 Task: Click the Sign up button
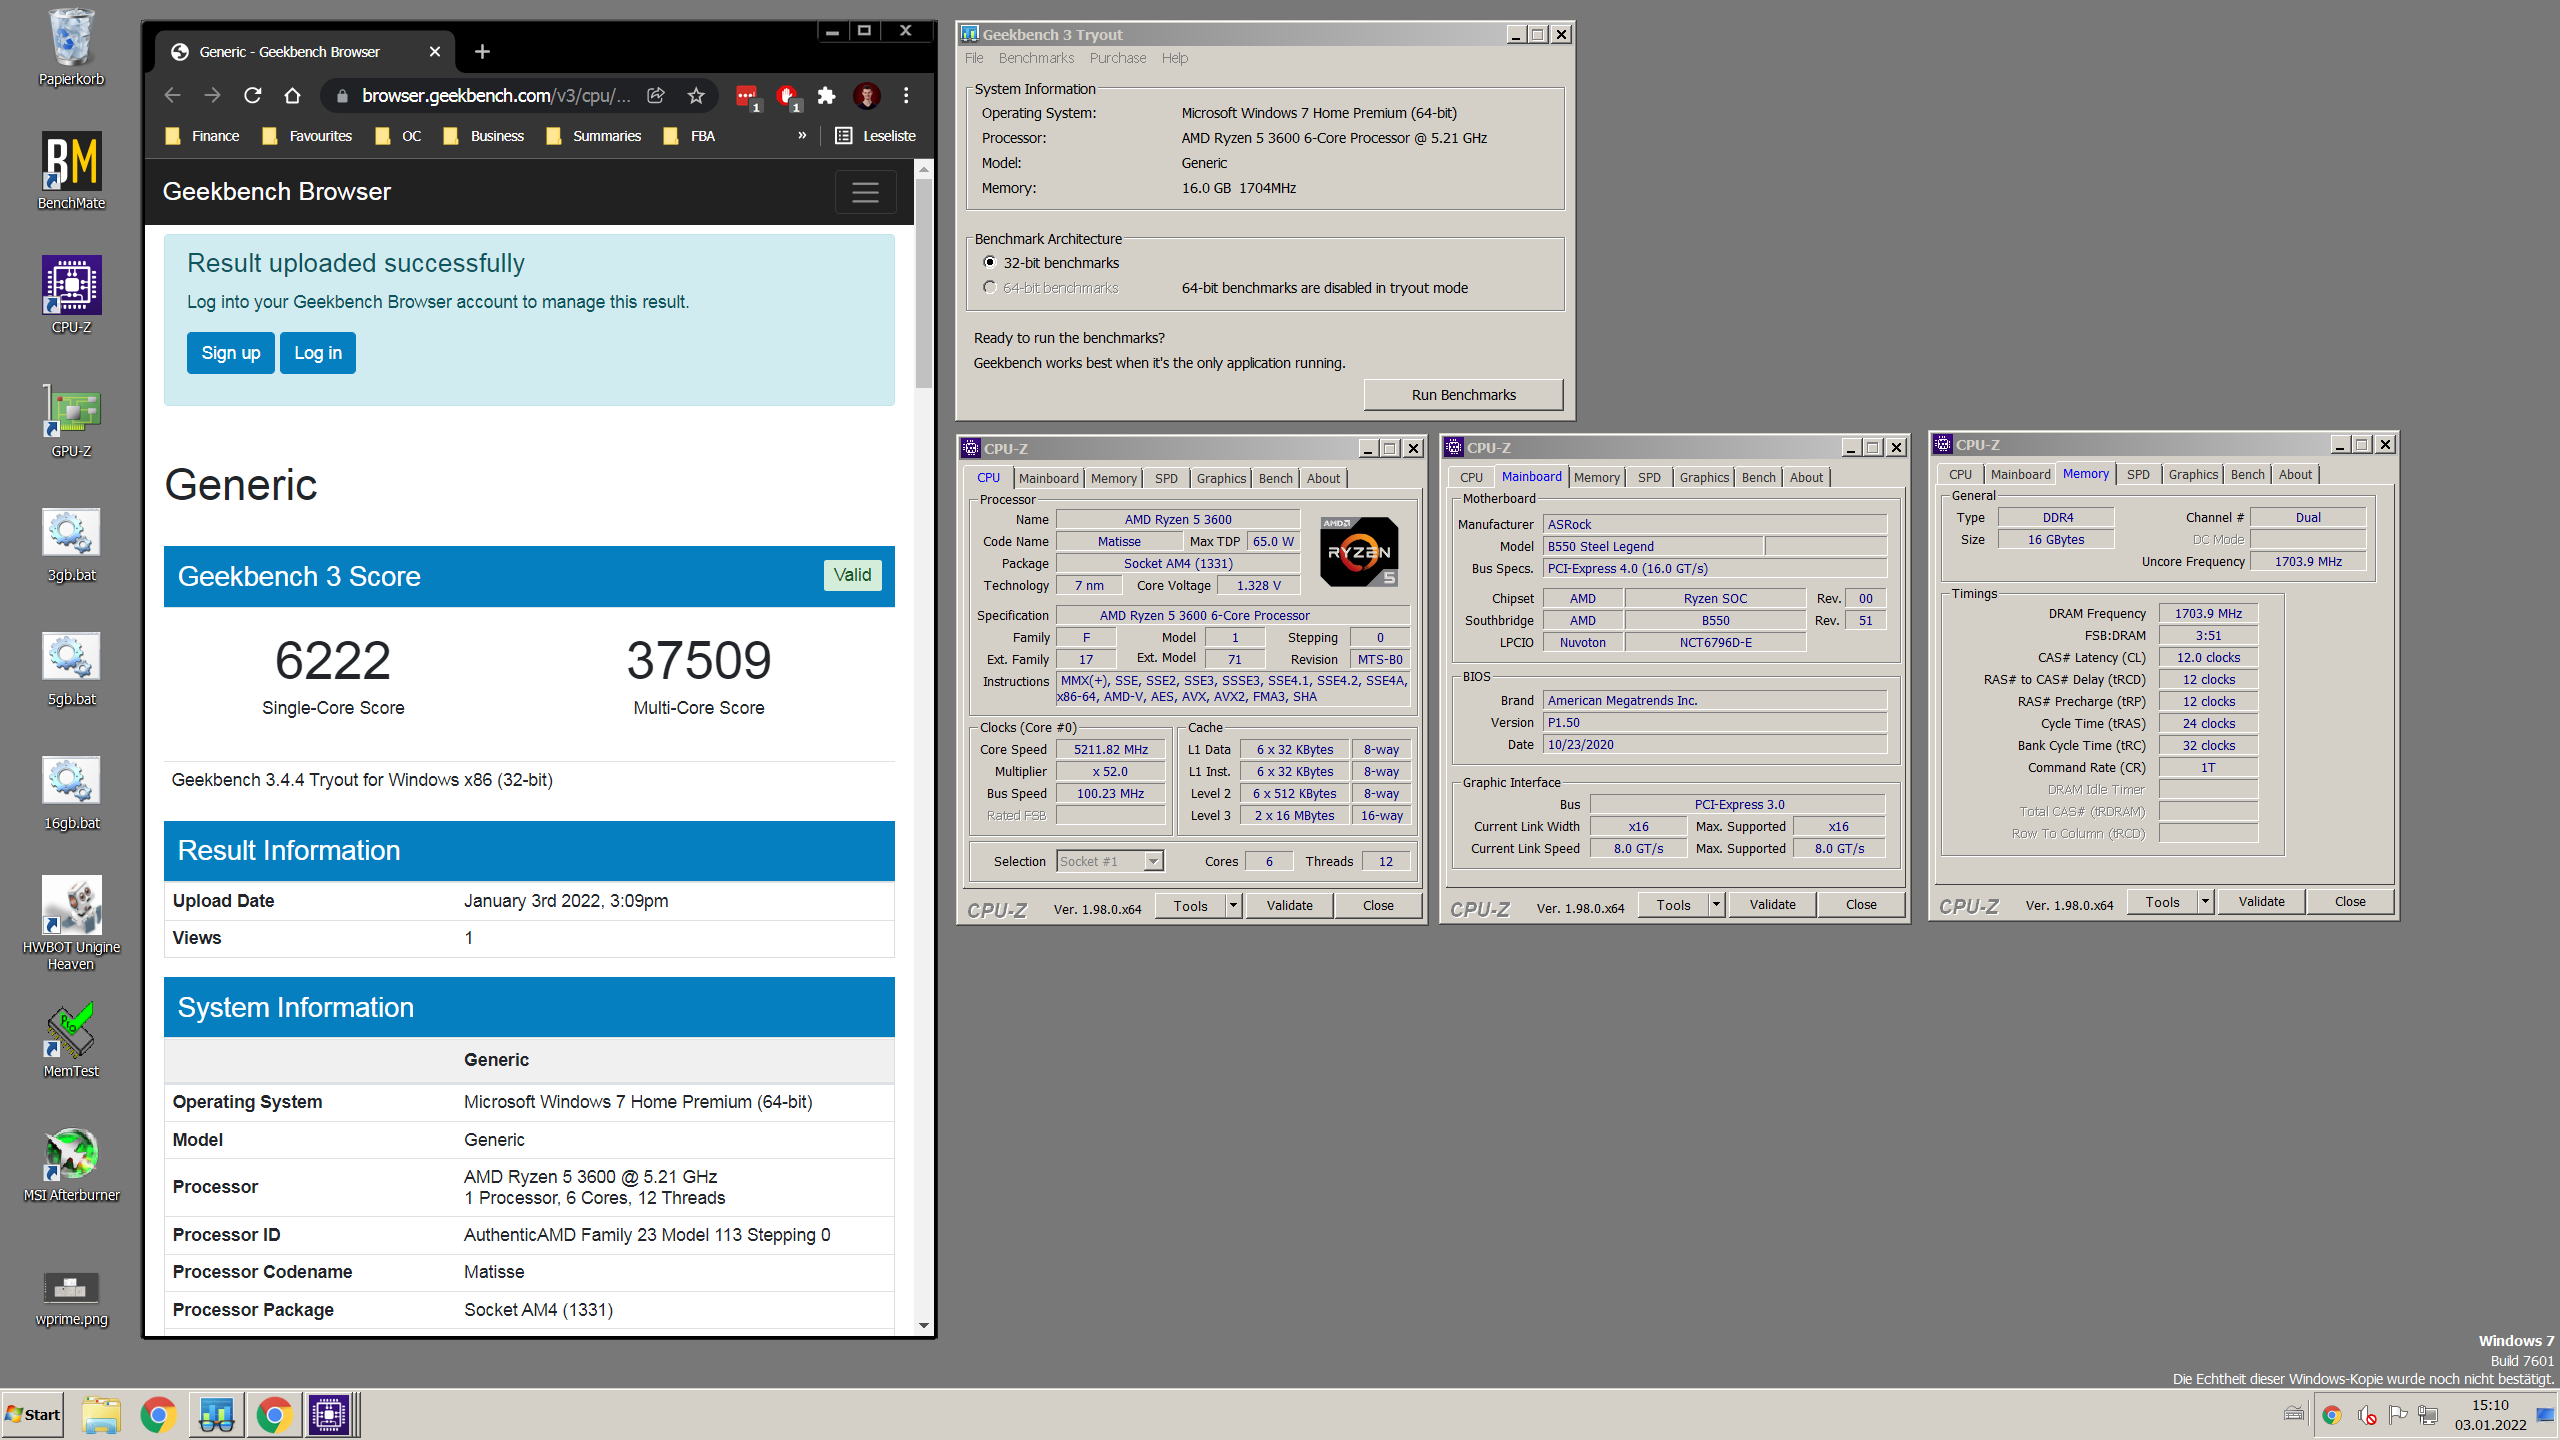(x=230, y=353)
